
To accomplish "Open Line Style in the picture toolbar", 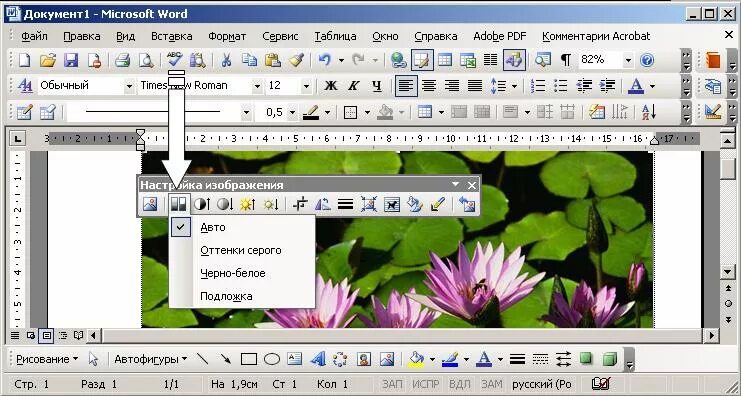I will tap(346, 205).
